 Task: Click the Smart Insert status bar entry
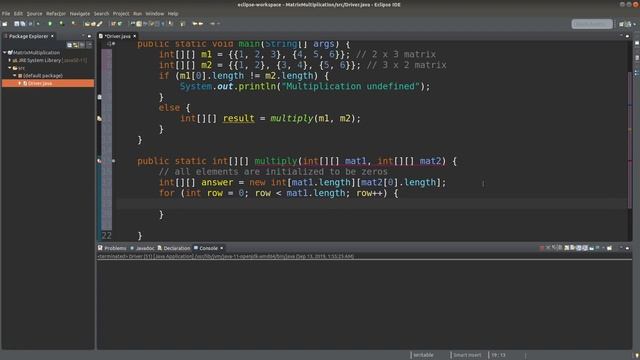467,355
